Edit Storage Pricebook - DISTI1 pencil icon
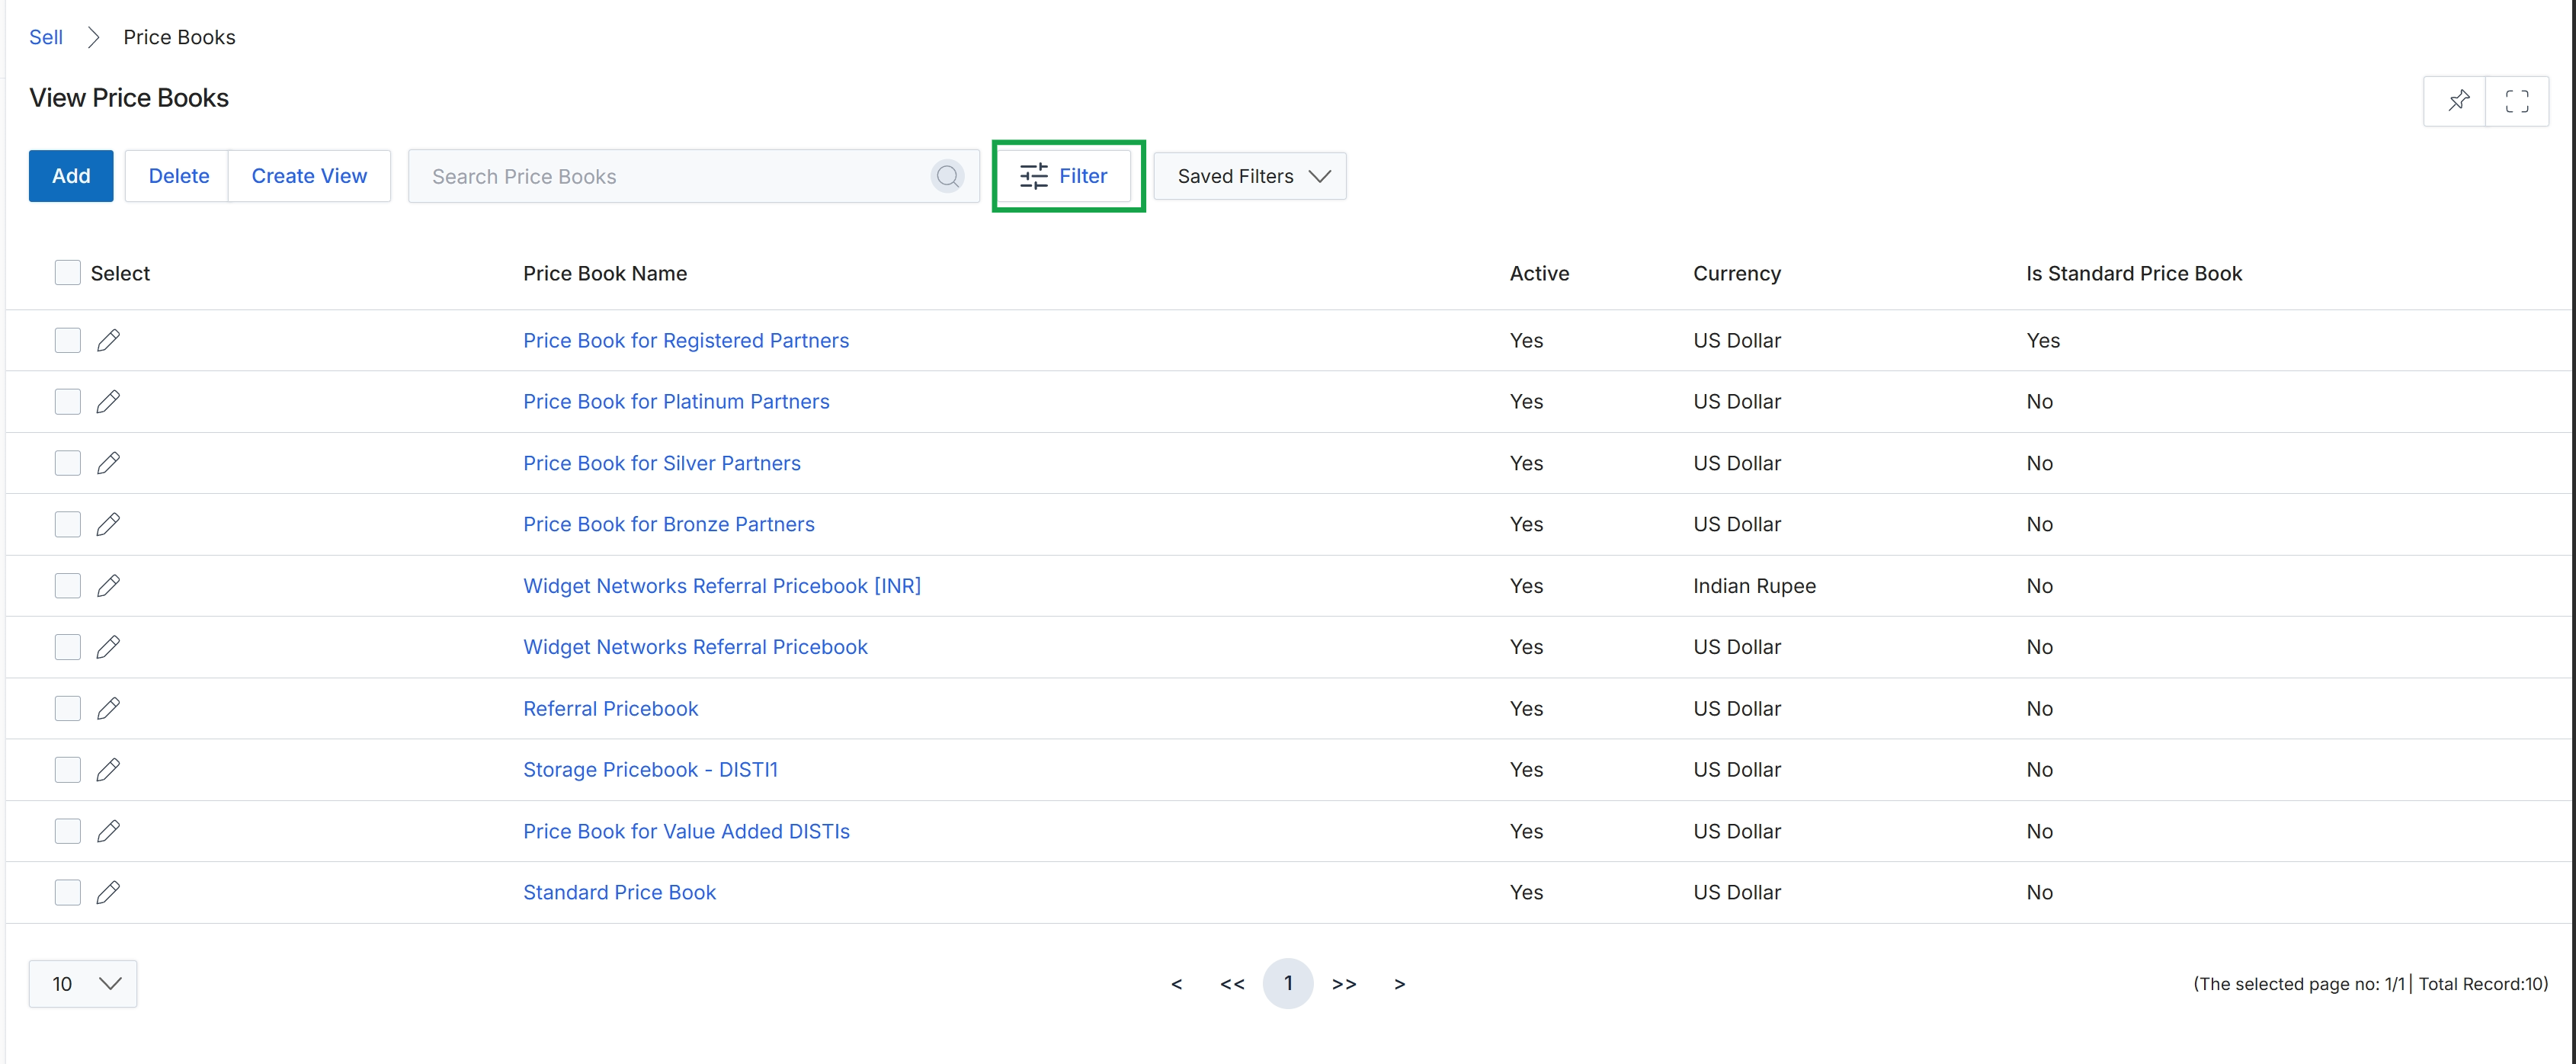Screen dimensions: 2576x1064 tap(108, 770)
